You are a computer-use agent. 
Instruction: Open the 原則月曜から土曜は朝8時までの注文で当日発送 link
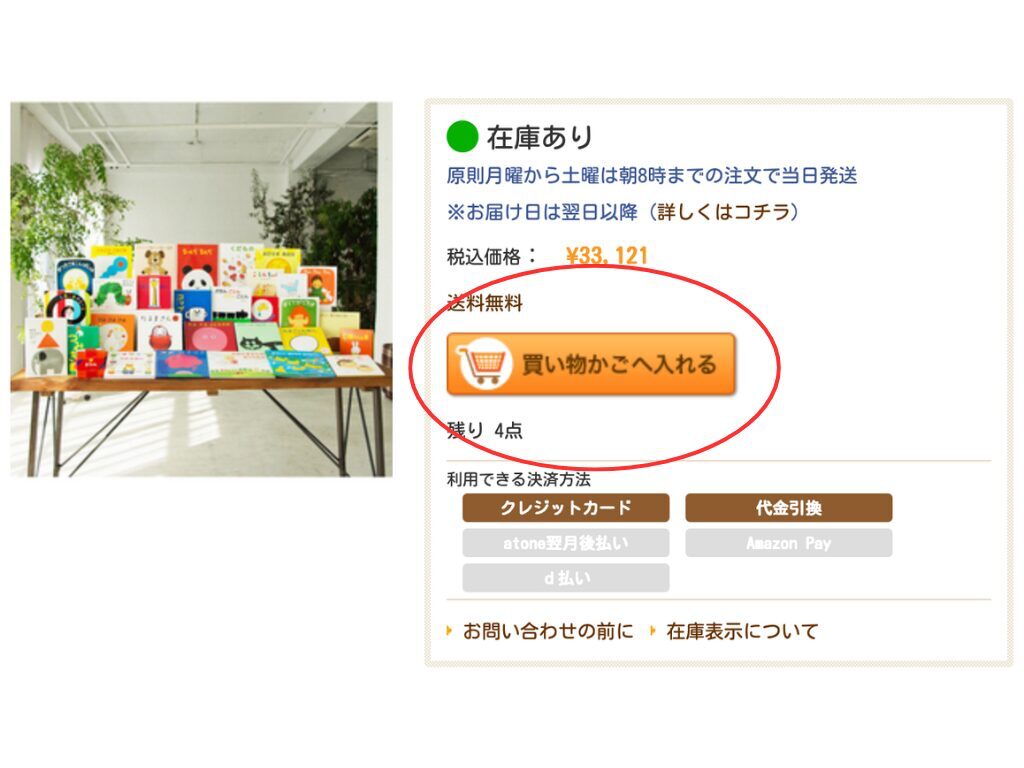652,176
